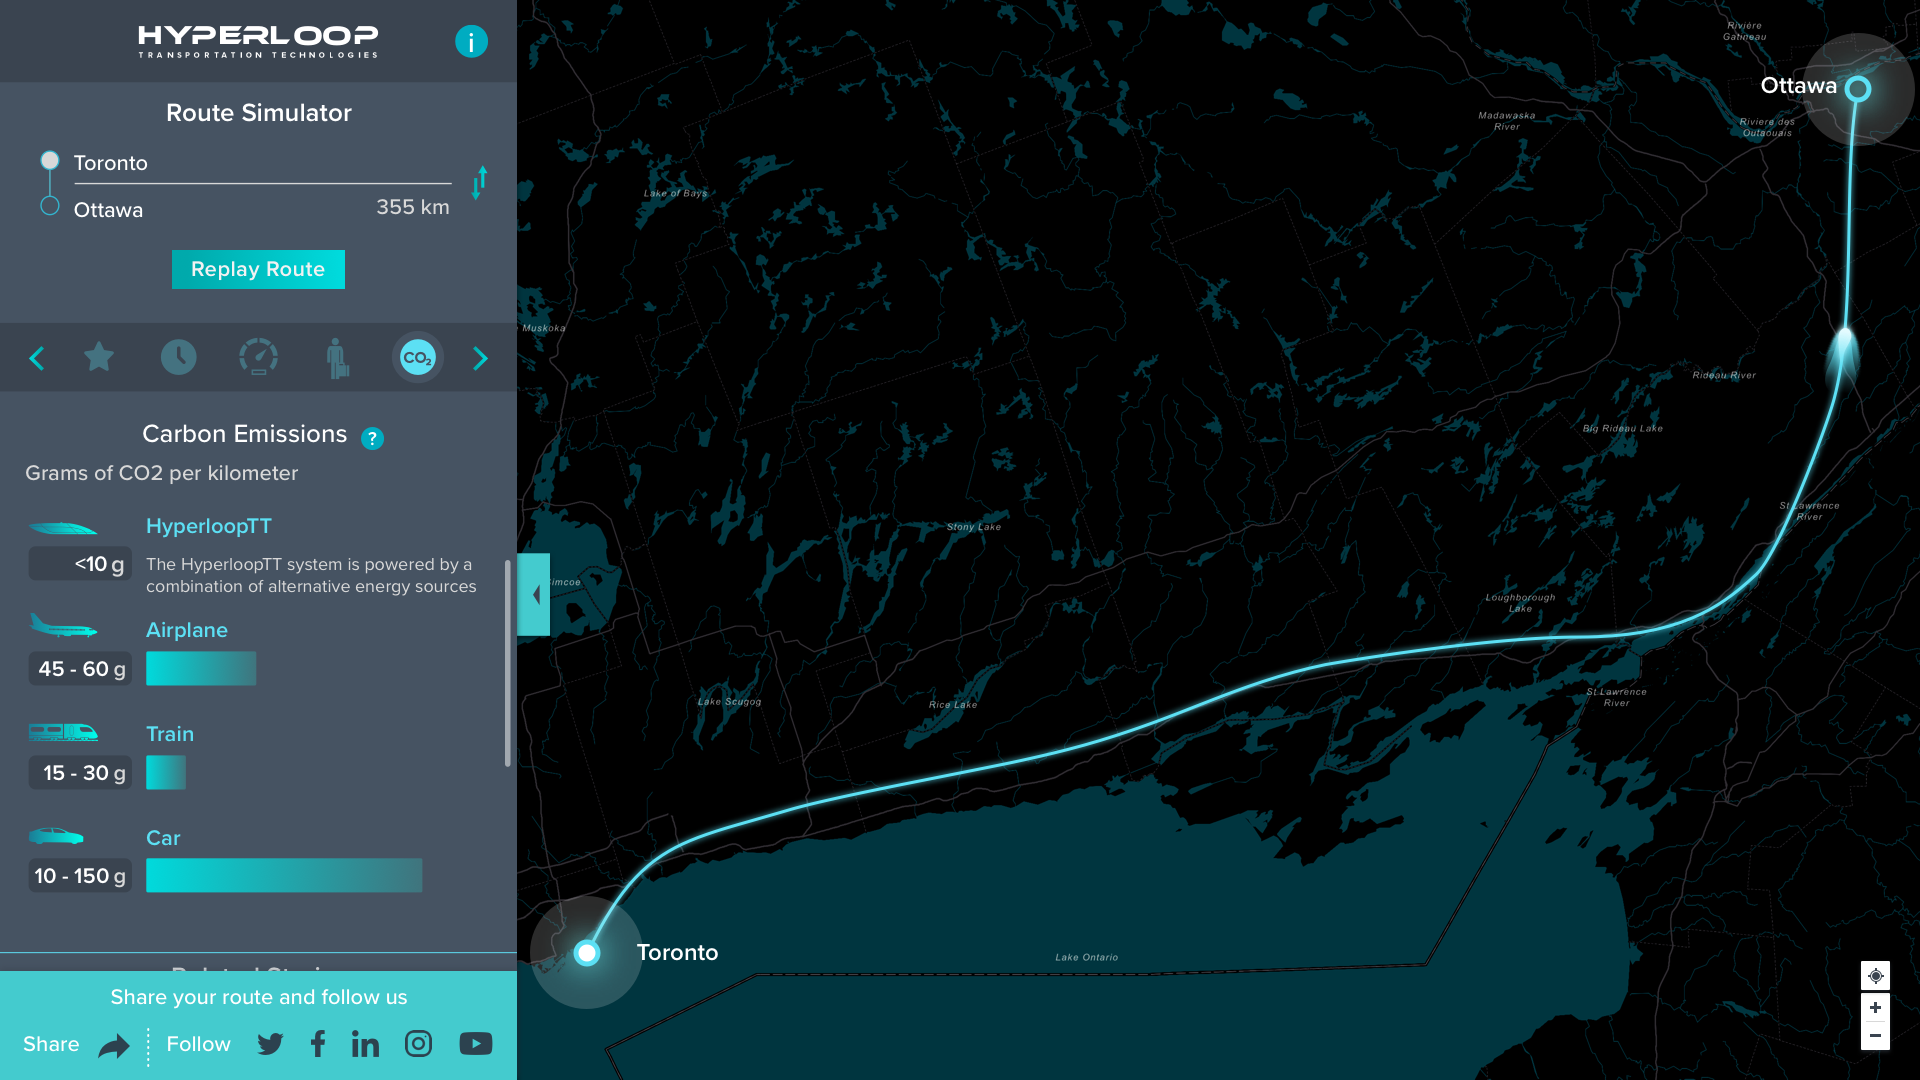The height and width of the screenshot is (1080, 1920).
Task: Open the passenger with luggage tab
Action: (337, 357)
